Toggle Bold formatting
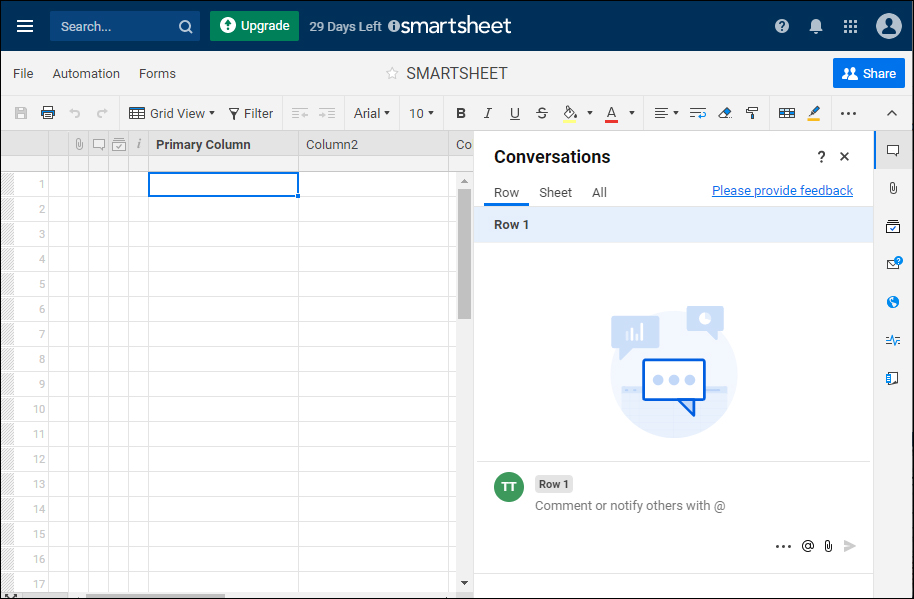This screenshot has height=599, width=914. [460, 113]
